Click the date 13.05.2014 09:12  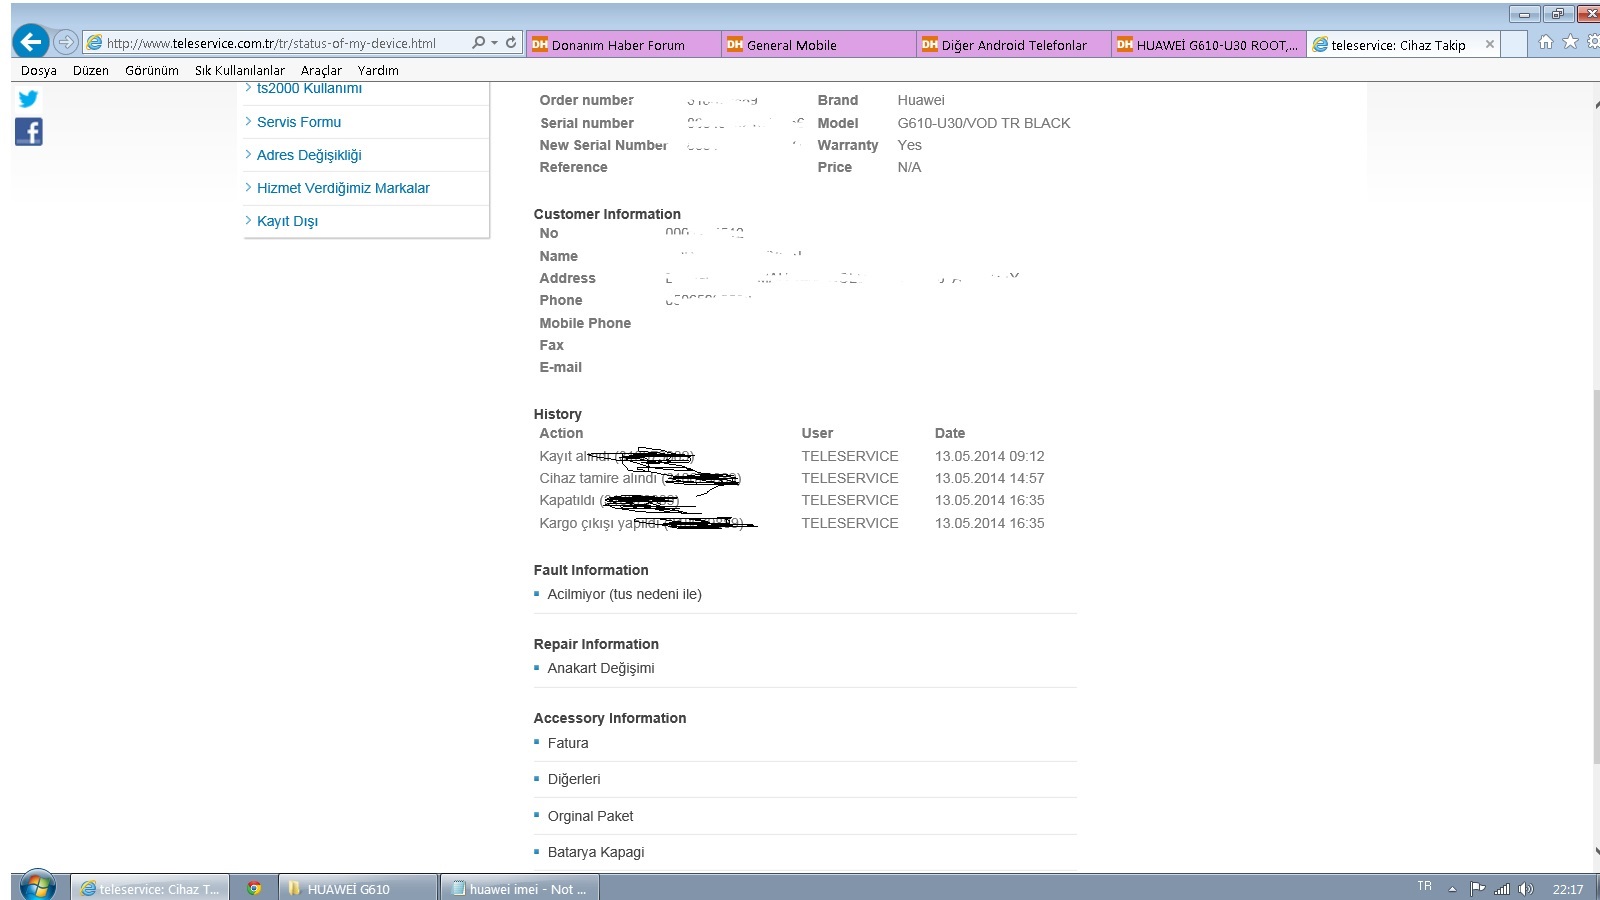[x=990, y=456]
